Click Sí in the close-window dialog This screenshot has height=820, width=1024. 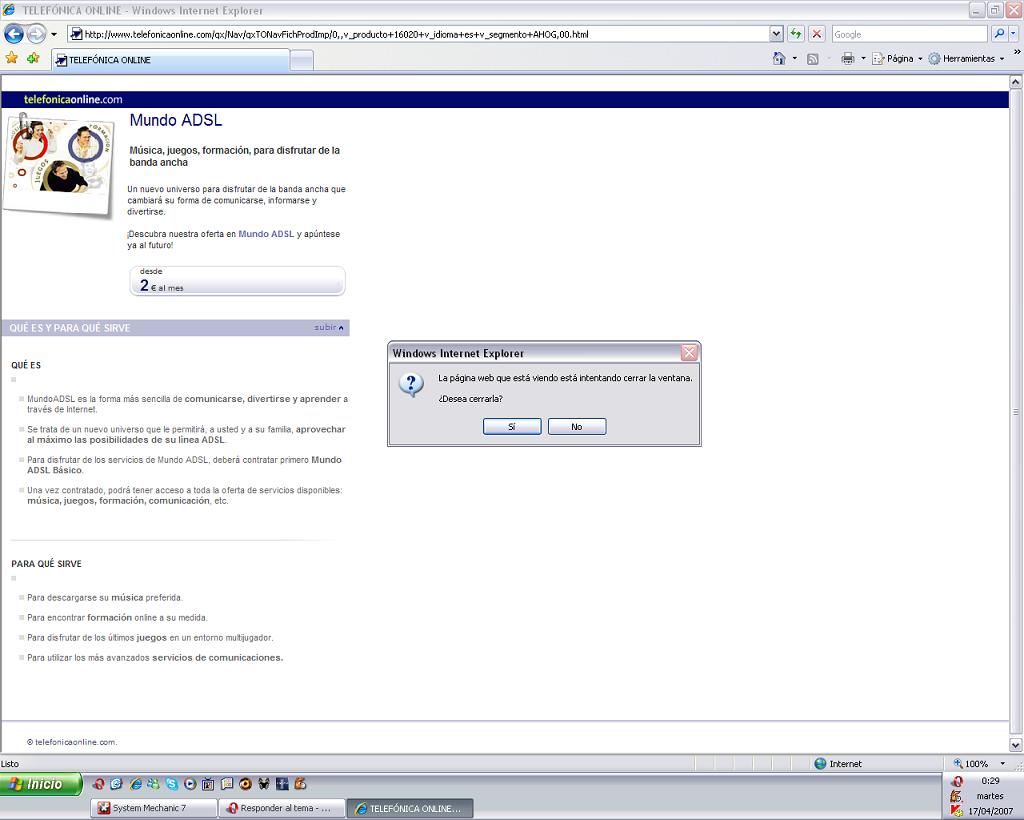[x=512, y=426]
